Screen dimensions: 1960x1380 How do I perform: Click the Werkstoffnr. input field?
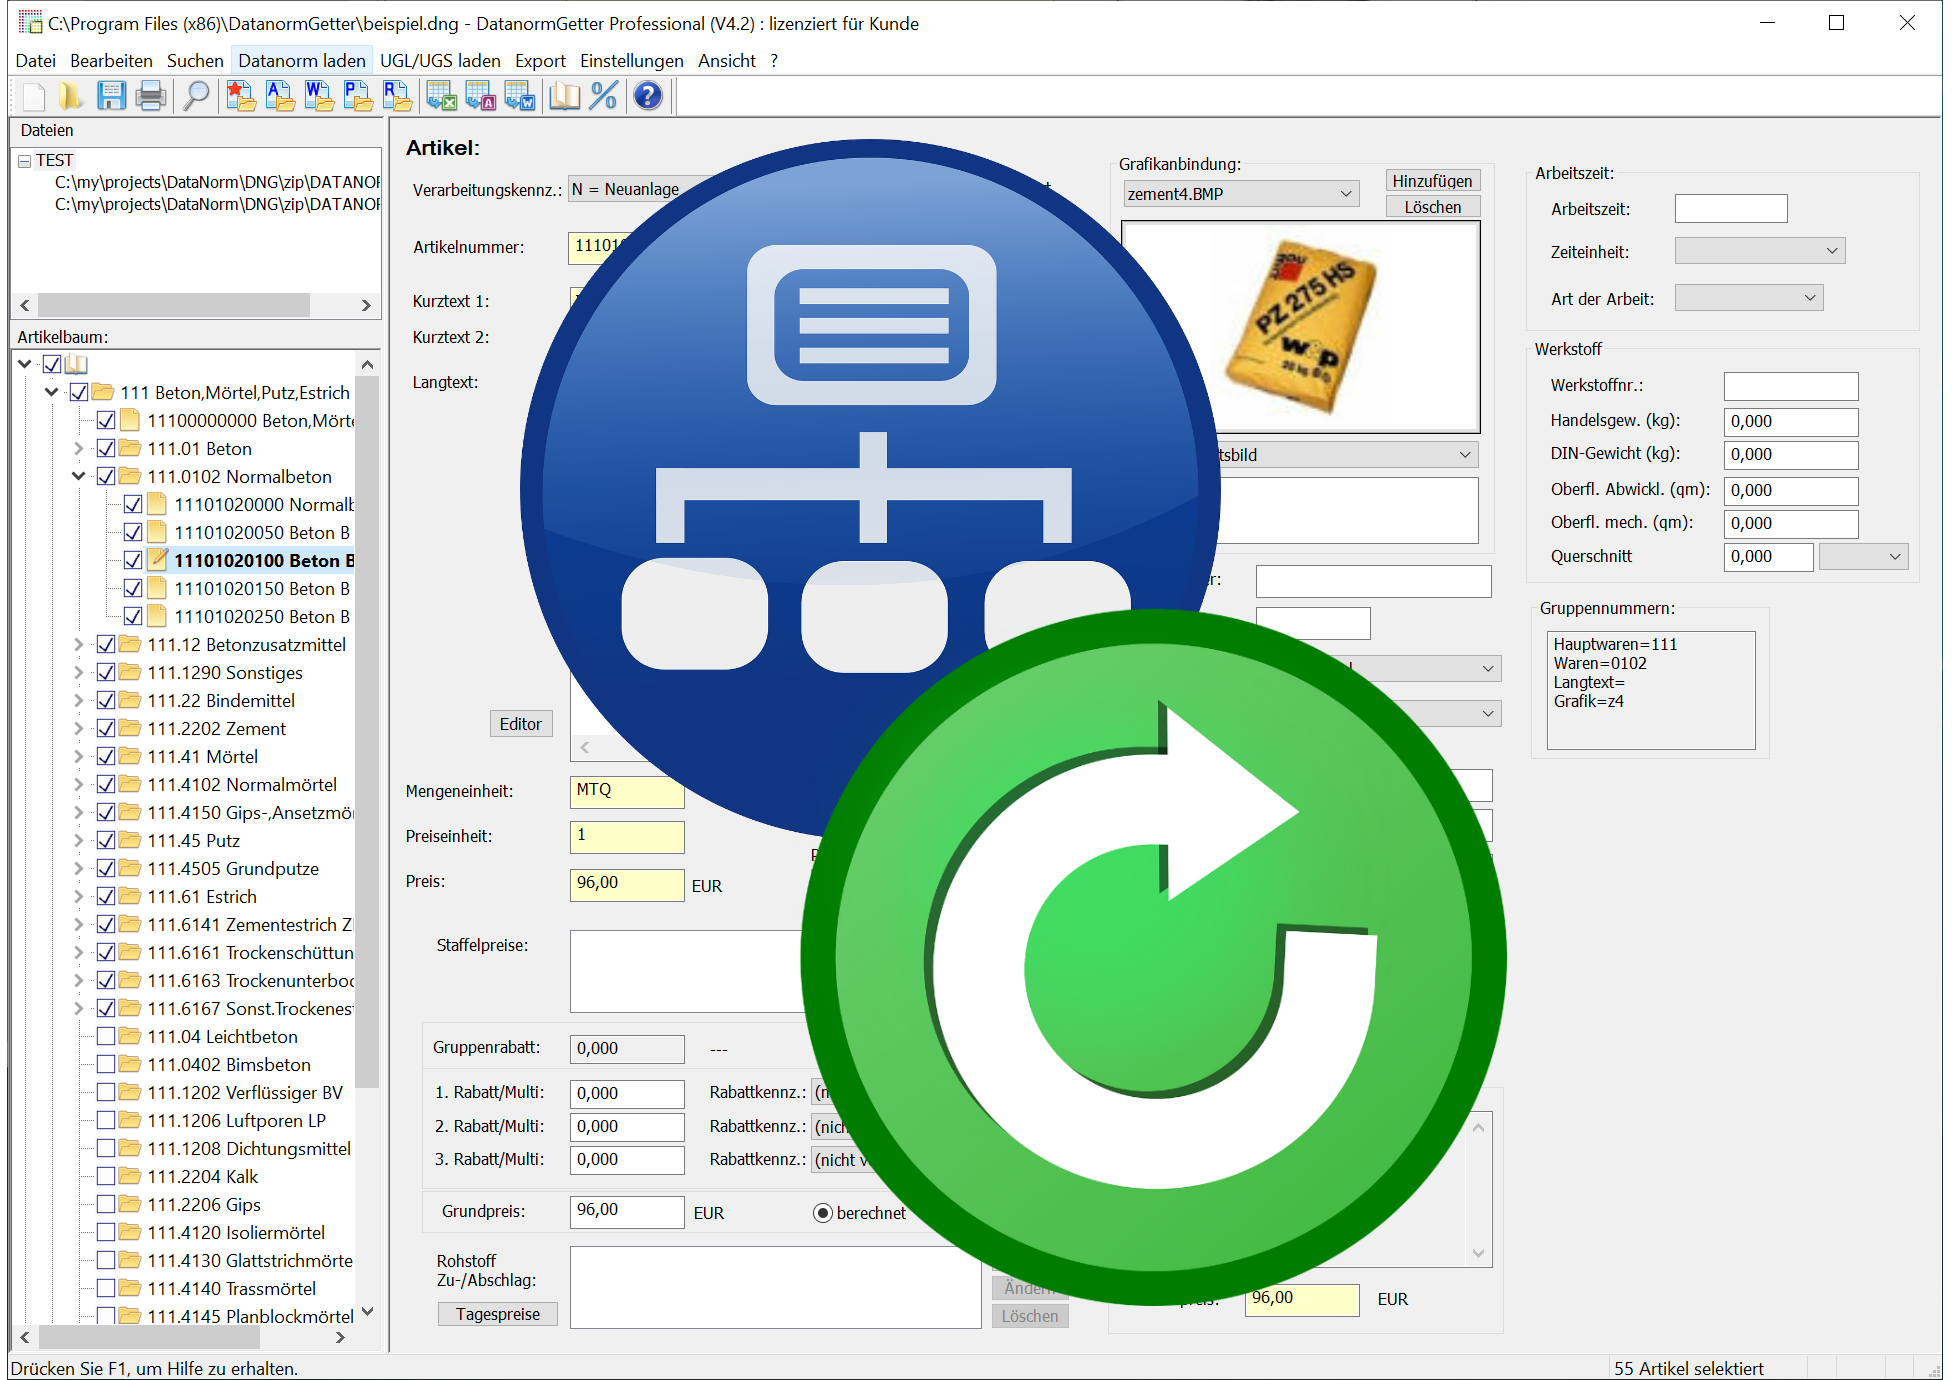point(1790,386)
